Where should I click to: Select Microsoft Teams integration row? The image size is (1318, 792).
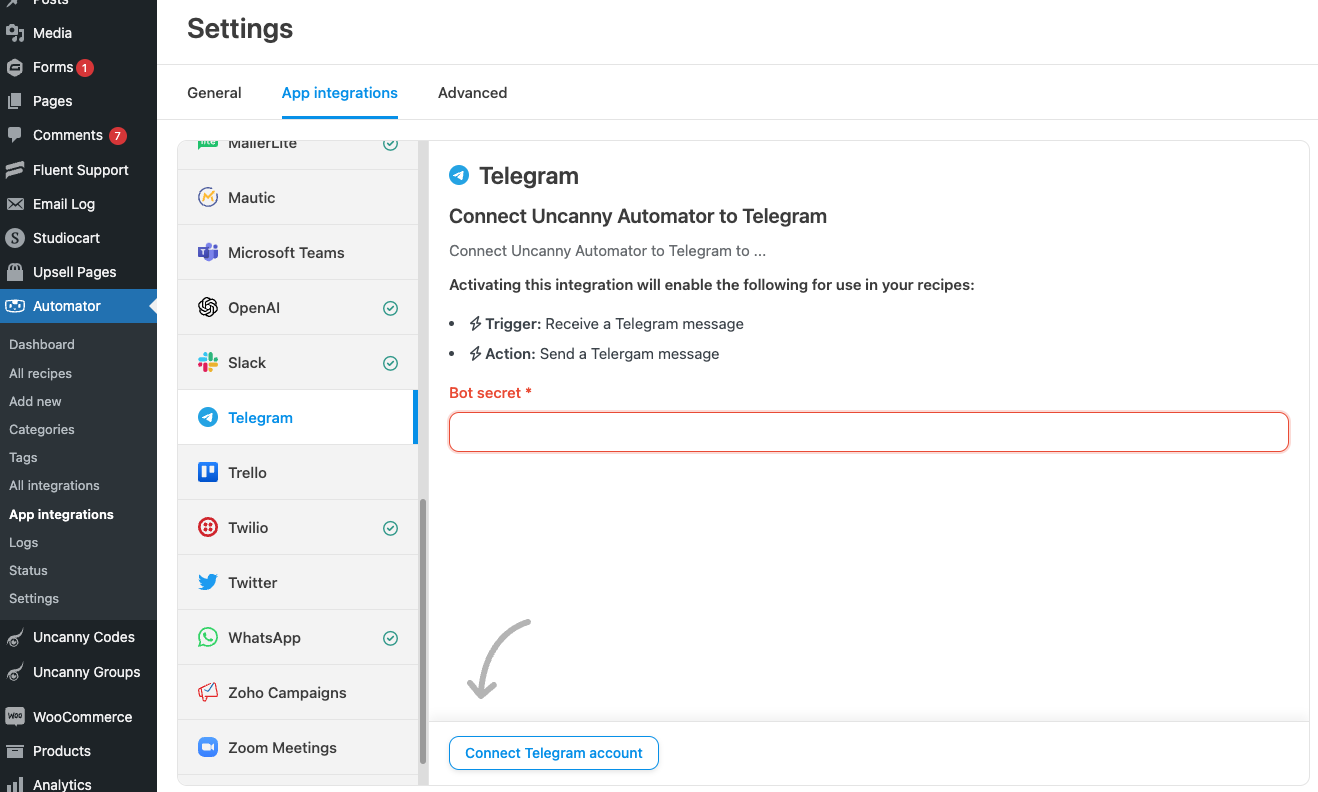coord(298,252)
